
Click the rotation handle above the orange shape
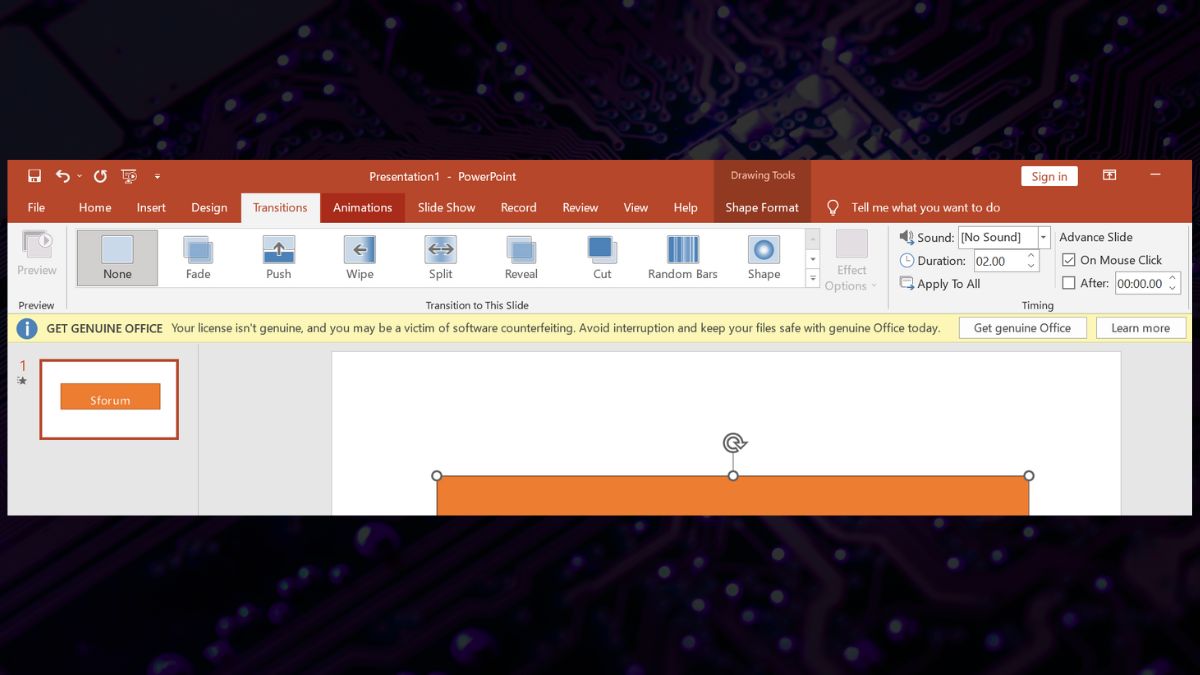734,443
